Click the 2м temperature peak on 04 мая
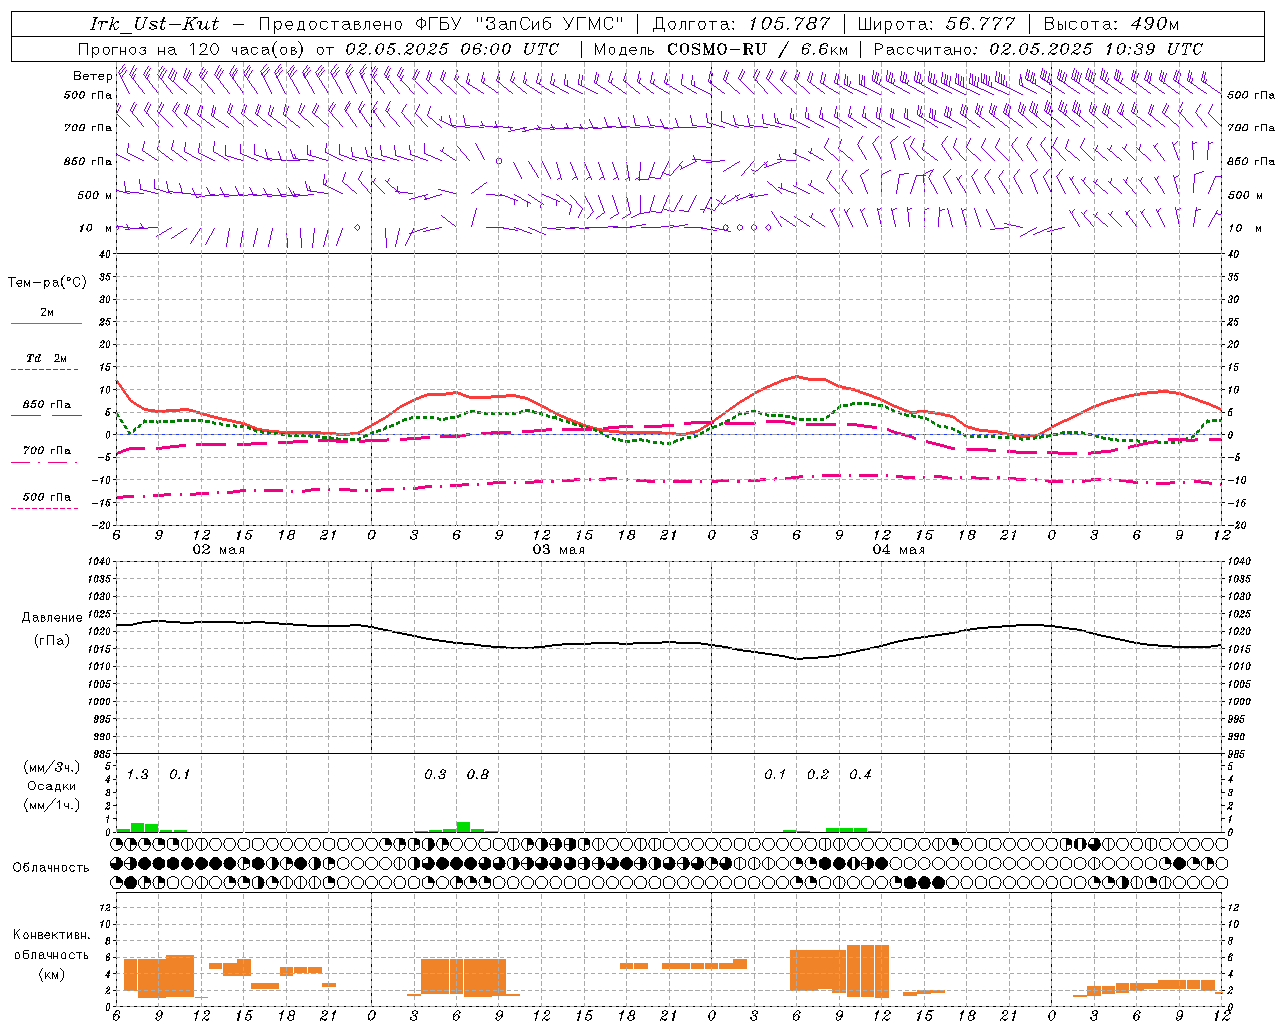 (797, 376)
